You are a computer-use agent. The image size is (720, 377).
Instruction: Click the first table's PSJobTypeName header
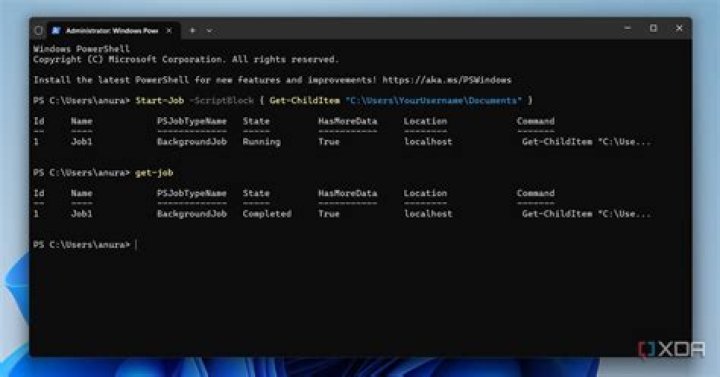point(192,121)
